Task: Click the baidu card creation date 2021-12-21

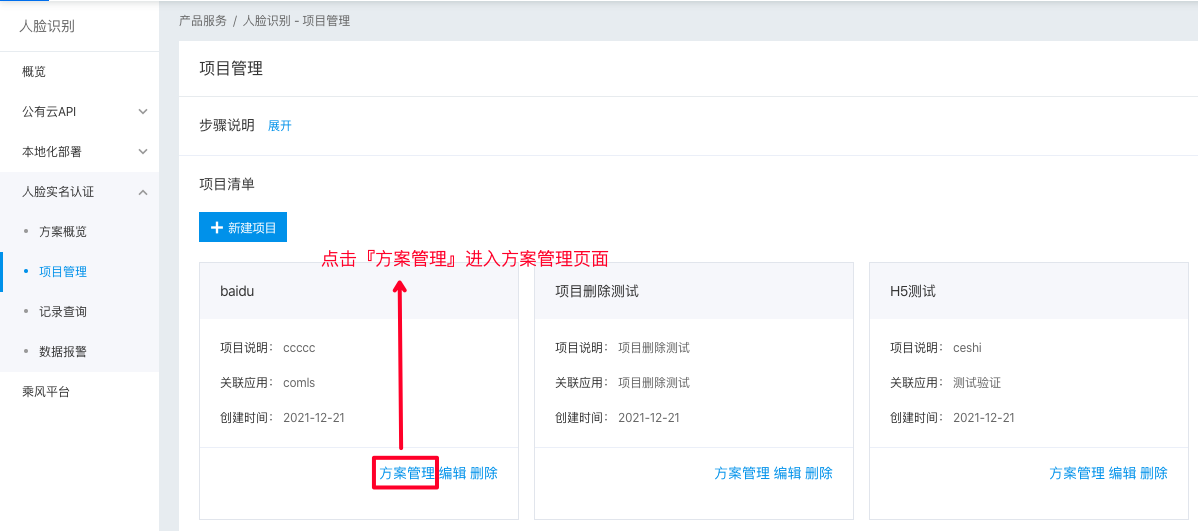Action: 314,418
